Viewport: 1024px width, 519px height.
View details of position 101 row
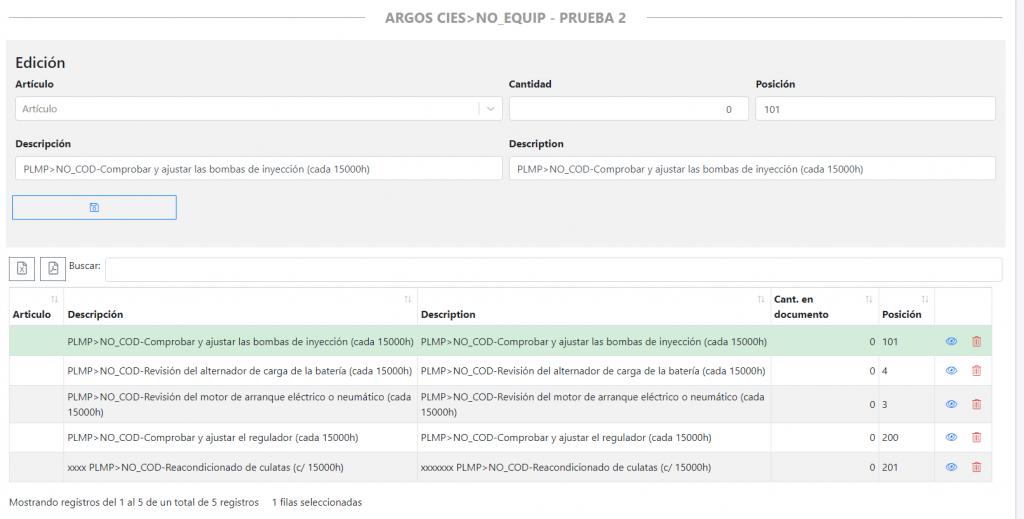pos(951,341)
